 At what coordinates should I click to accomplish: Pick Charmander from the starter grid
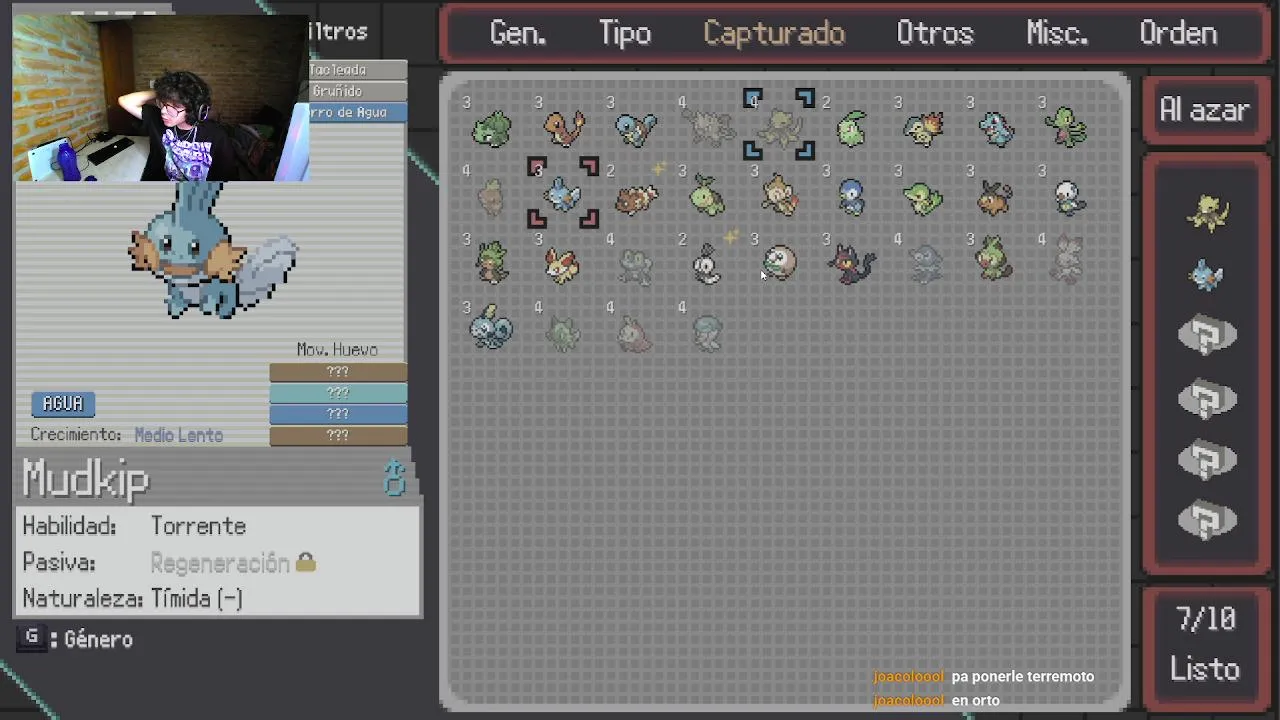[x=564, y=128]
